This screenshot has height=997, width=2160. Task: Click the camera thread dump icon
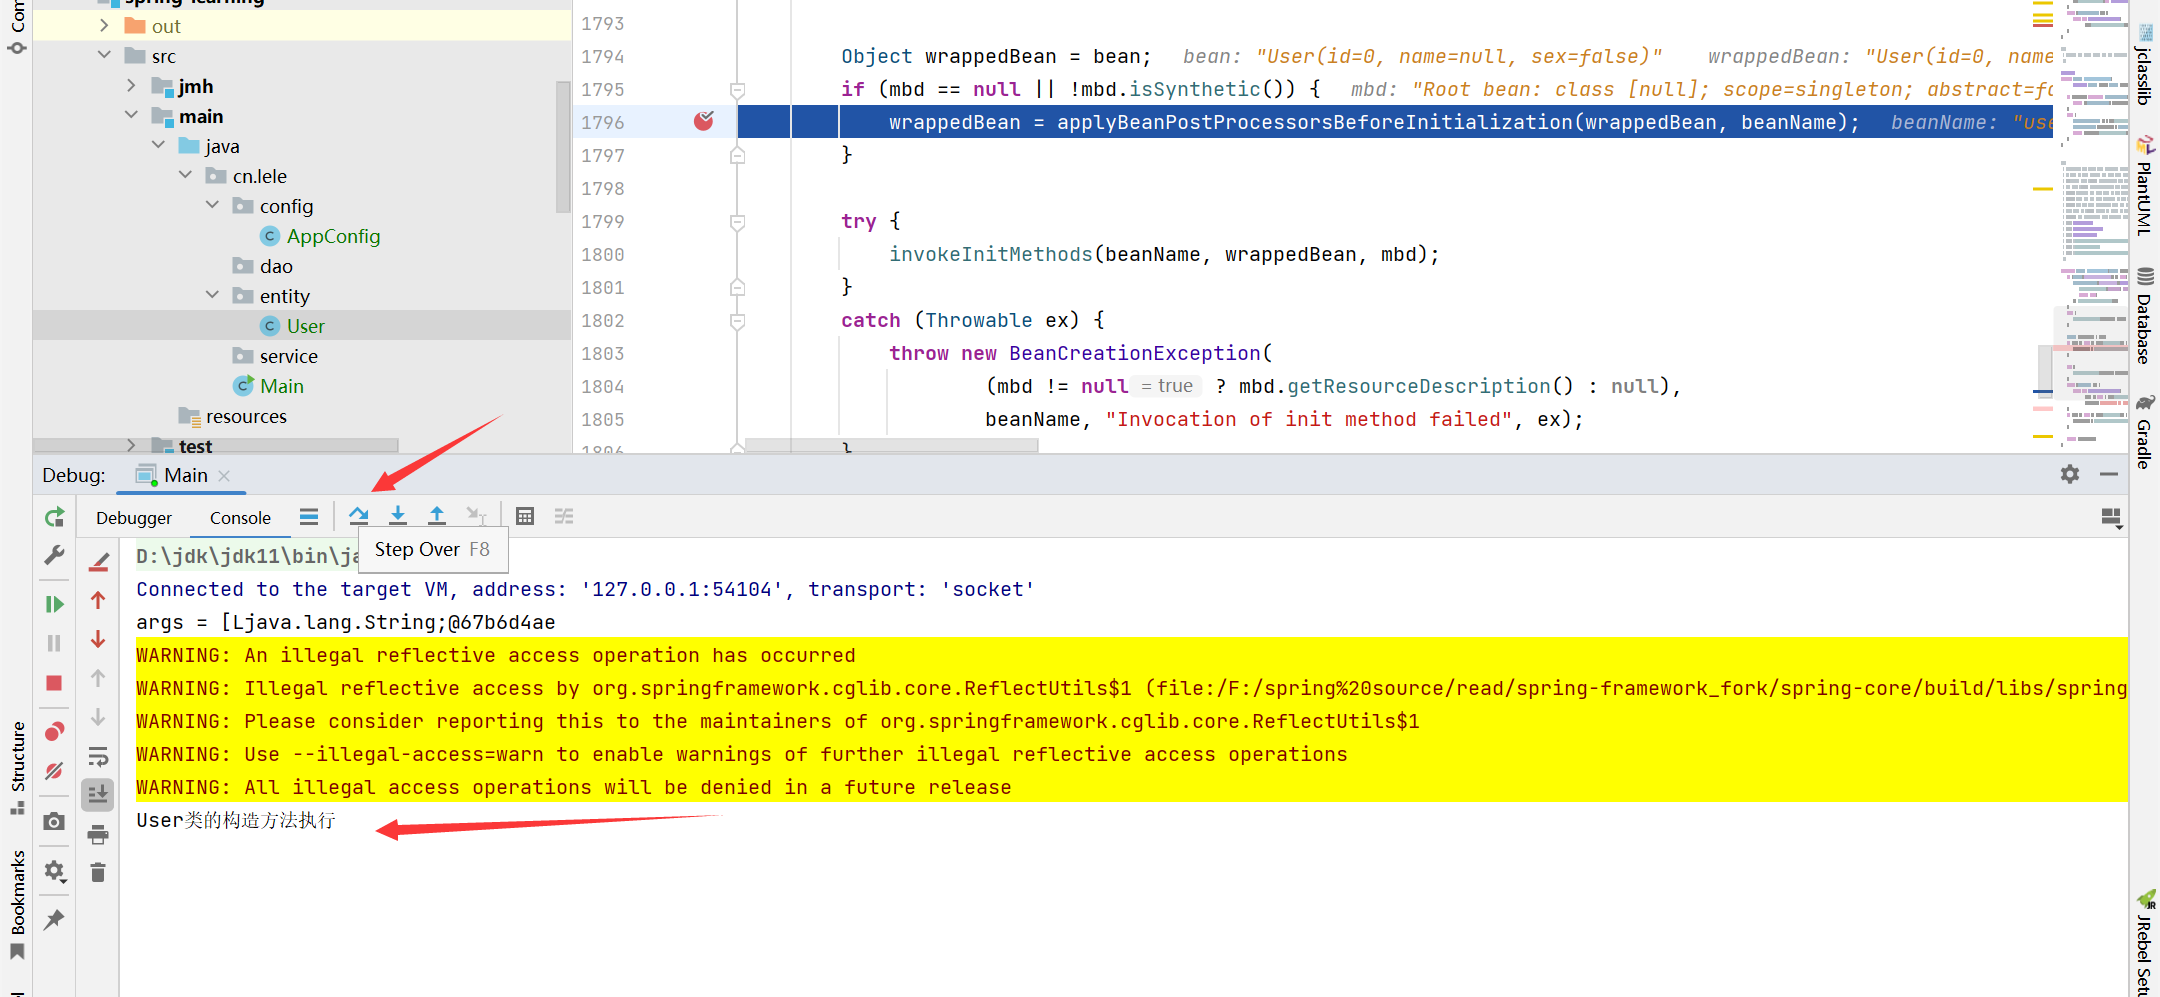click(54, 822)
